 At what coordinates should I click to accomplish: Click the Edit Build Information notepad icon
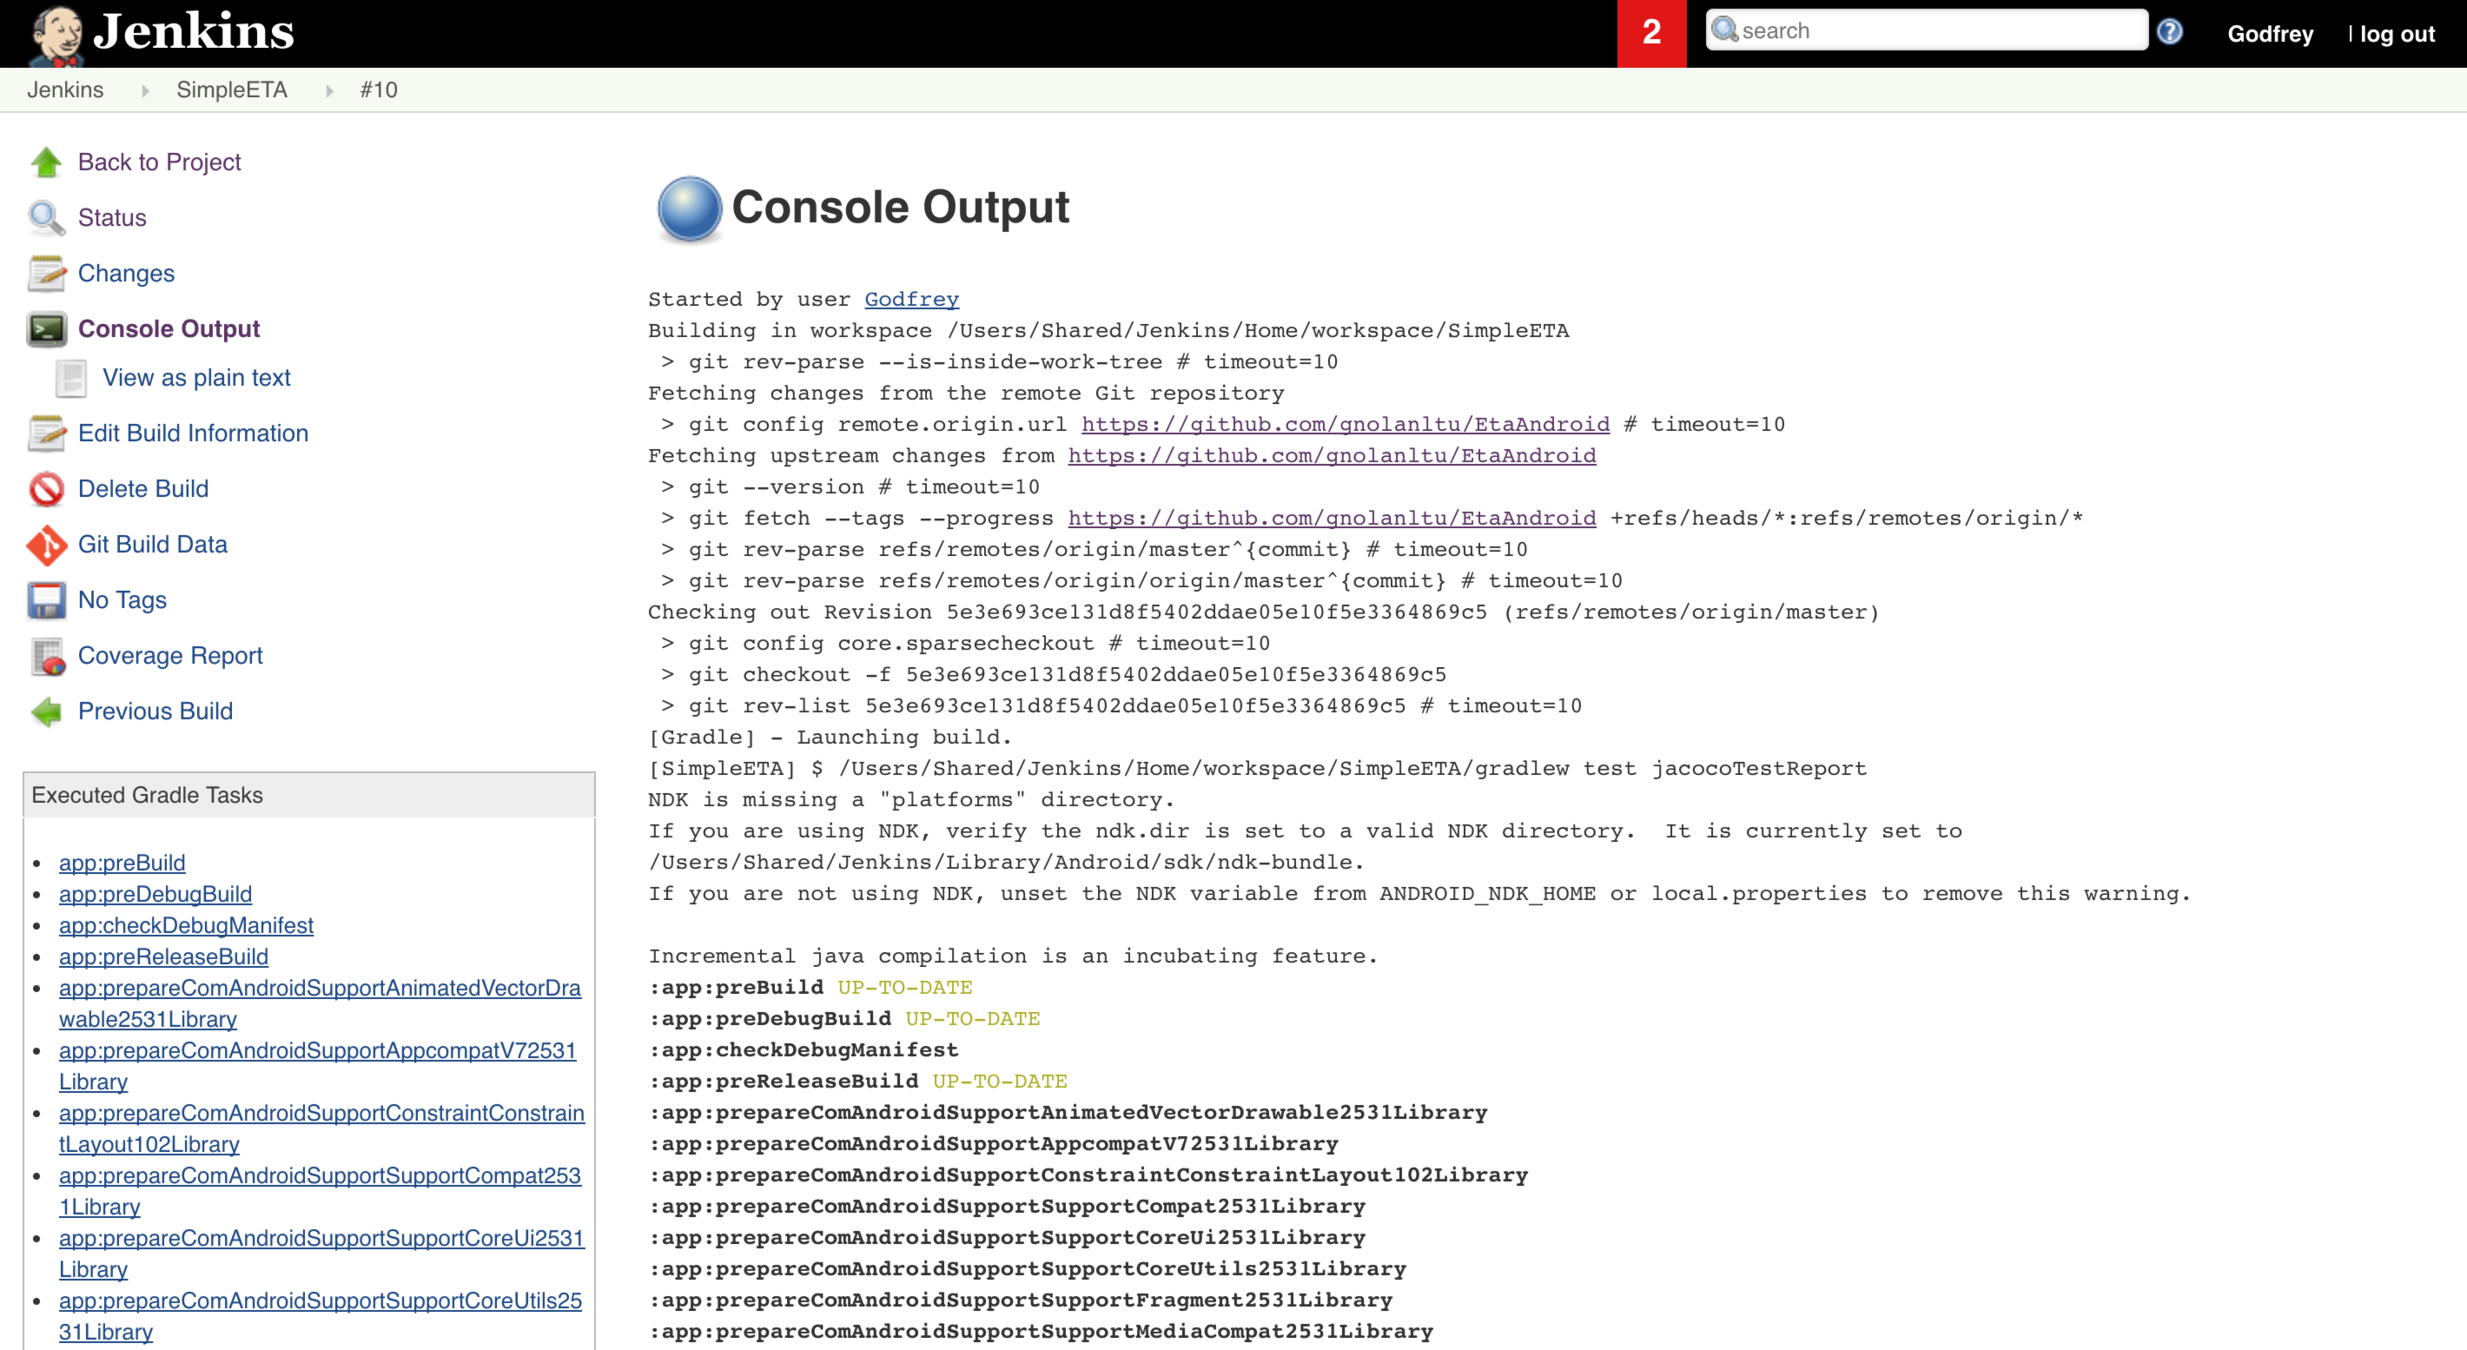(x=46, y=433)
